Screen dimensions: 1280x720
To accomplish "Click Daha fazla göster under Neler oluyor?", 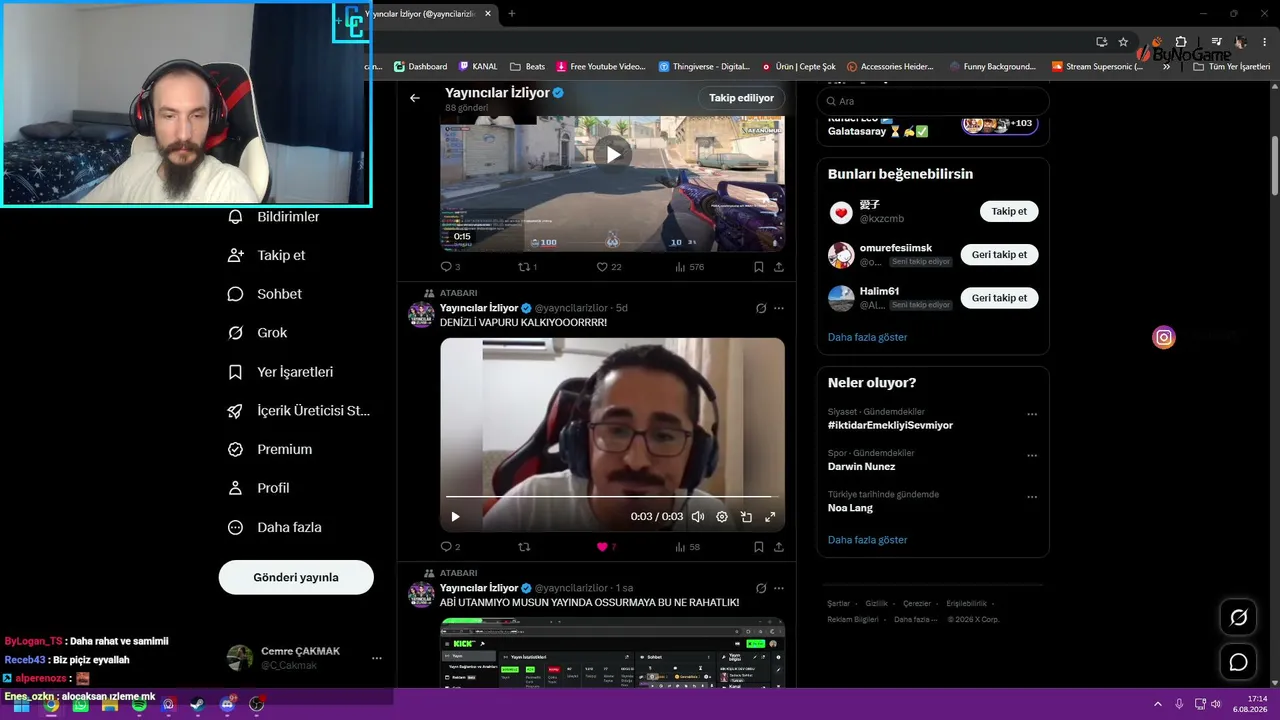I will click(x=867, y=540).
